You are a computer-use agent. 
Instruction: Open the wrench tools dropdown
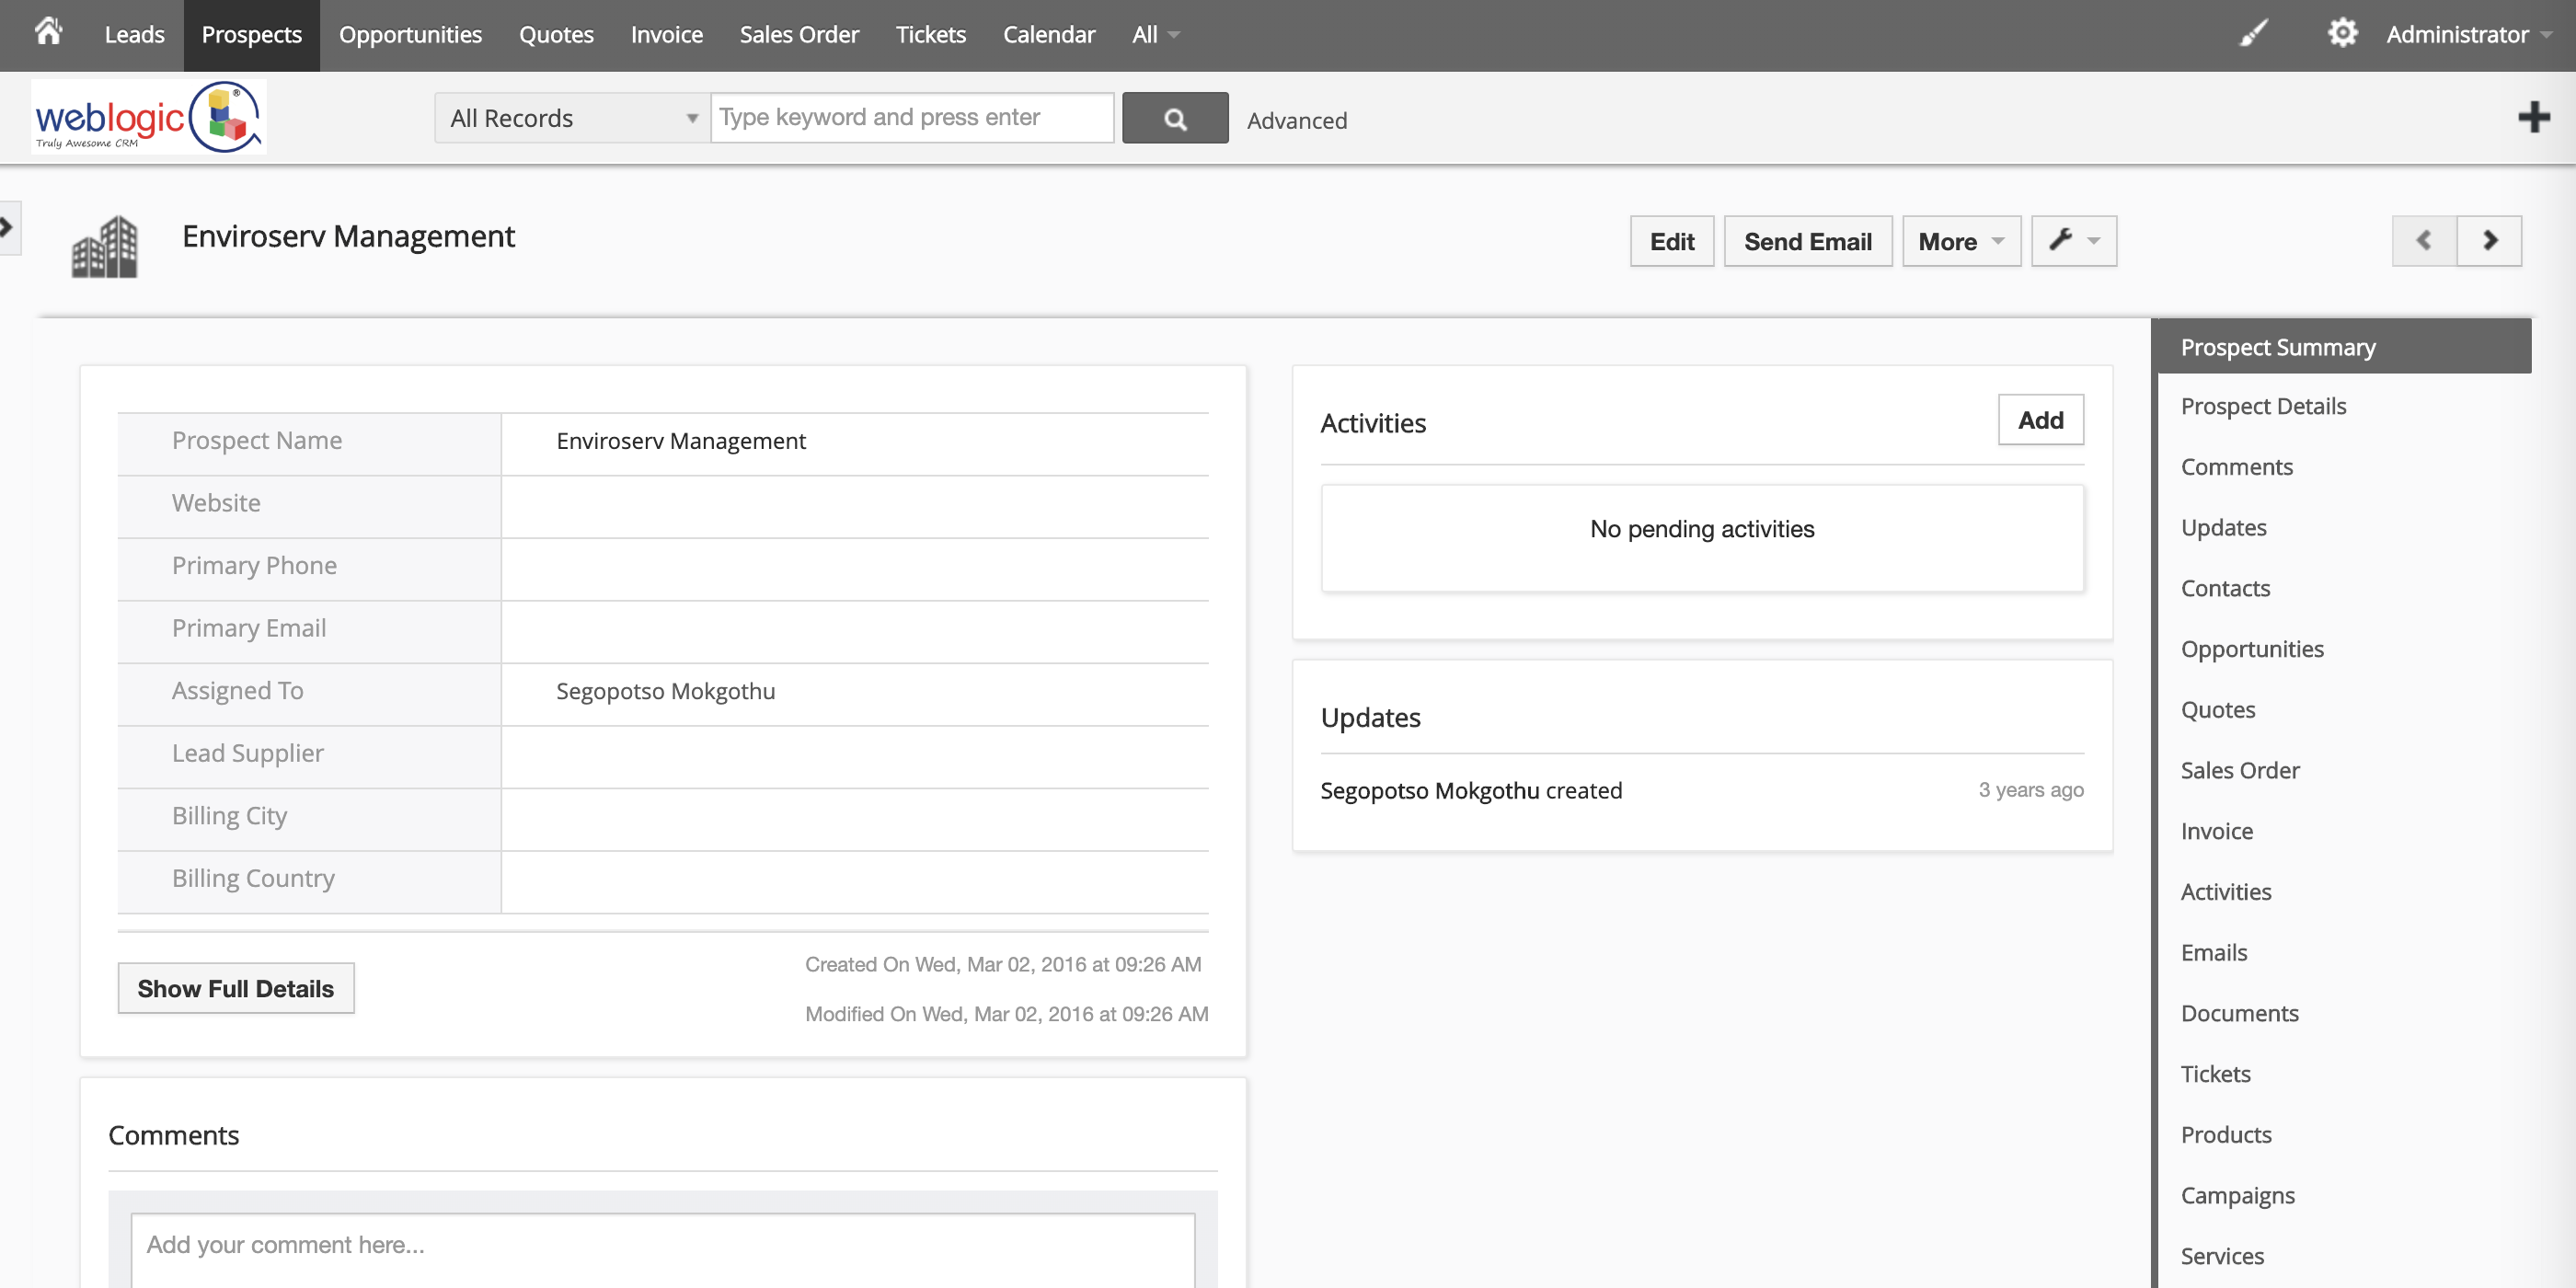pyautogui.click(x=2072, y=241)
